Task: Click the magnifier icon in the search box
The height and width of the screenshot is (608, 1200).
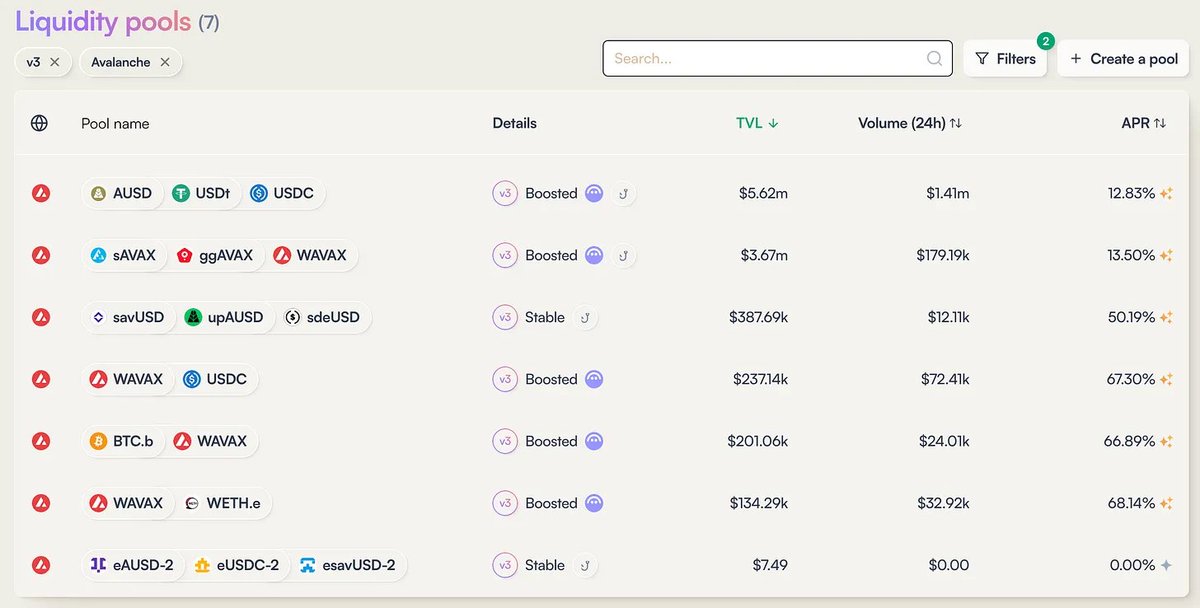Action: coord(934,59)
